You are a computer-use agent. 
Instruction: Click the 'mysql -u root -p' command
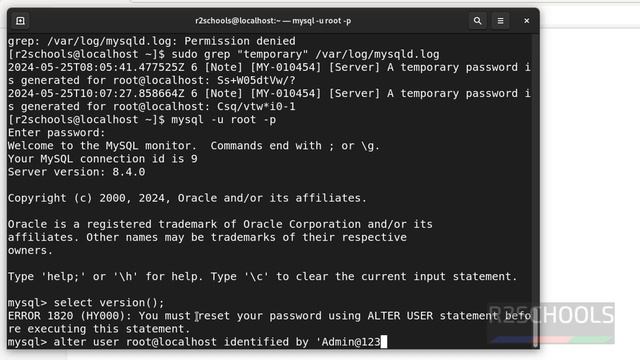[x=224, y=120]
